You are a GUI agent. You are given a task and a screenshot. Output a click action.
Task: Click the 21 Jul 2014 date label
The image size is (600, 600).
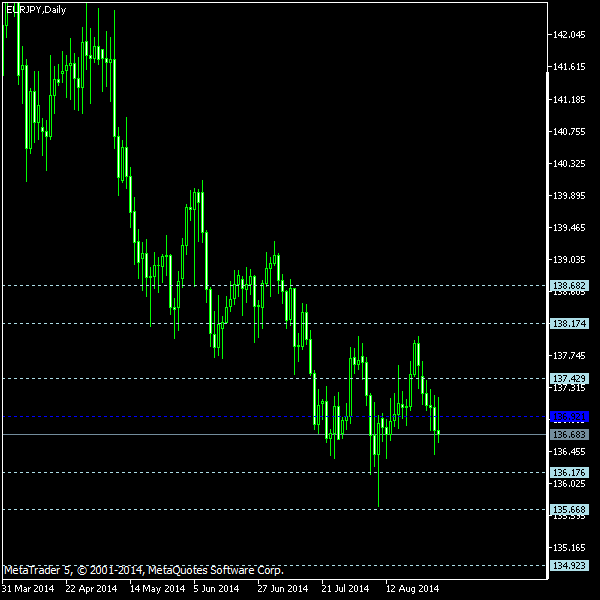point(345,589)
